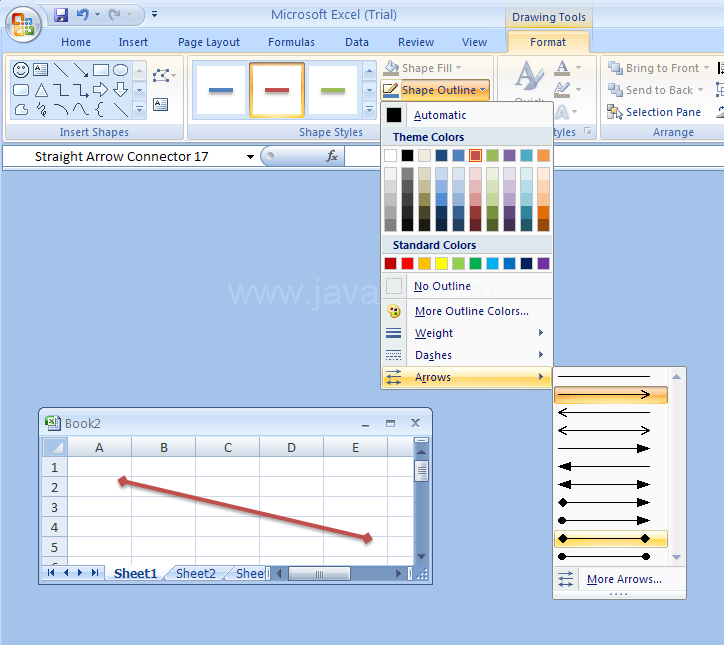This screenshot has width=724, height=645.
Task: Pick the purple standard color swatch
Action: [543, 264]
